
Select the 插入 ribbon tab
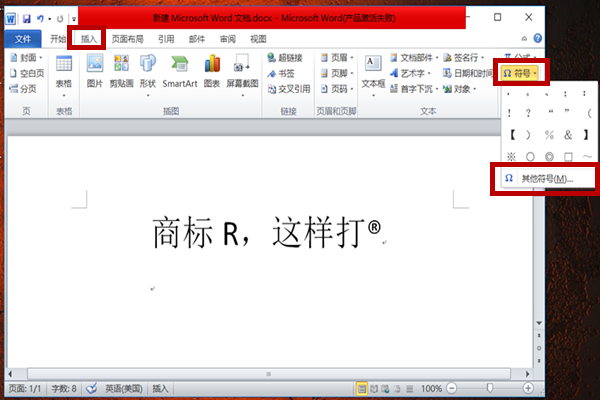pyautogui.click(x=88, y=39)
